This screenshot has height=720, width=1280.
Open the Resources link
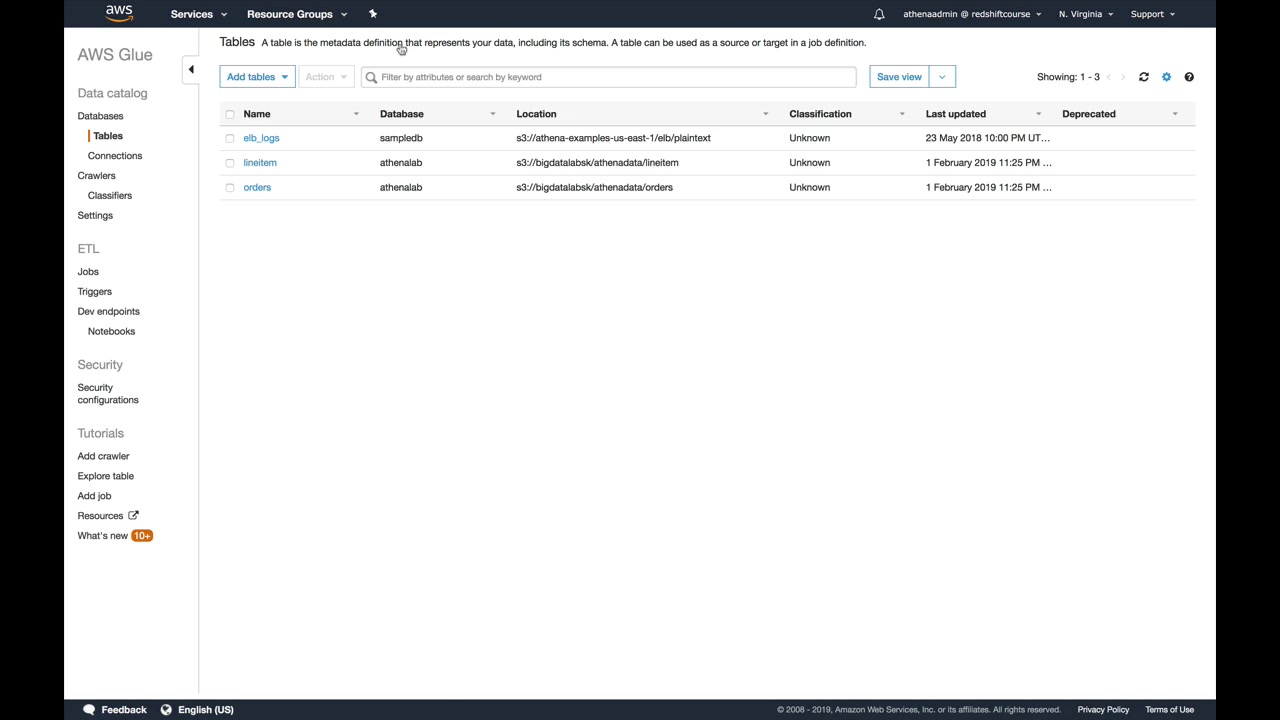[100, 516]
